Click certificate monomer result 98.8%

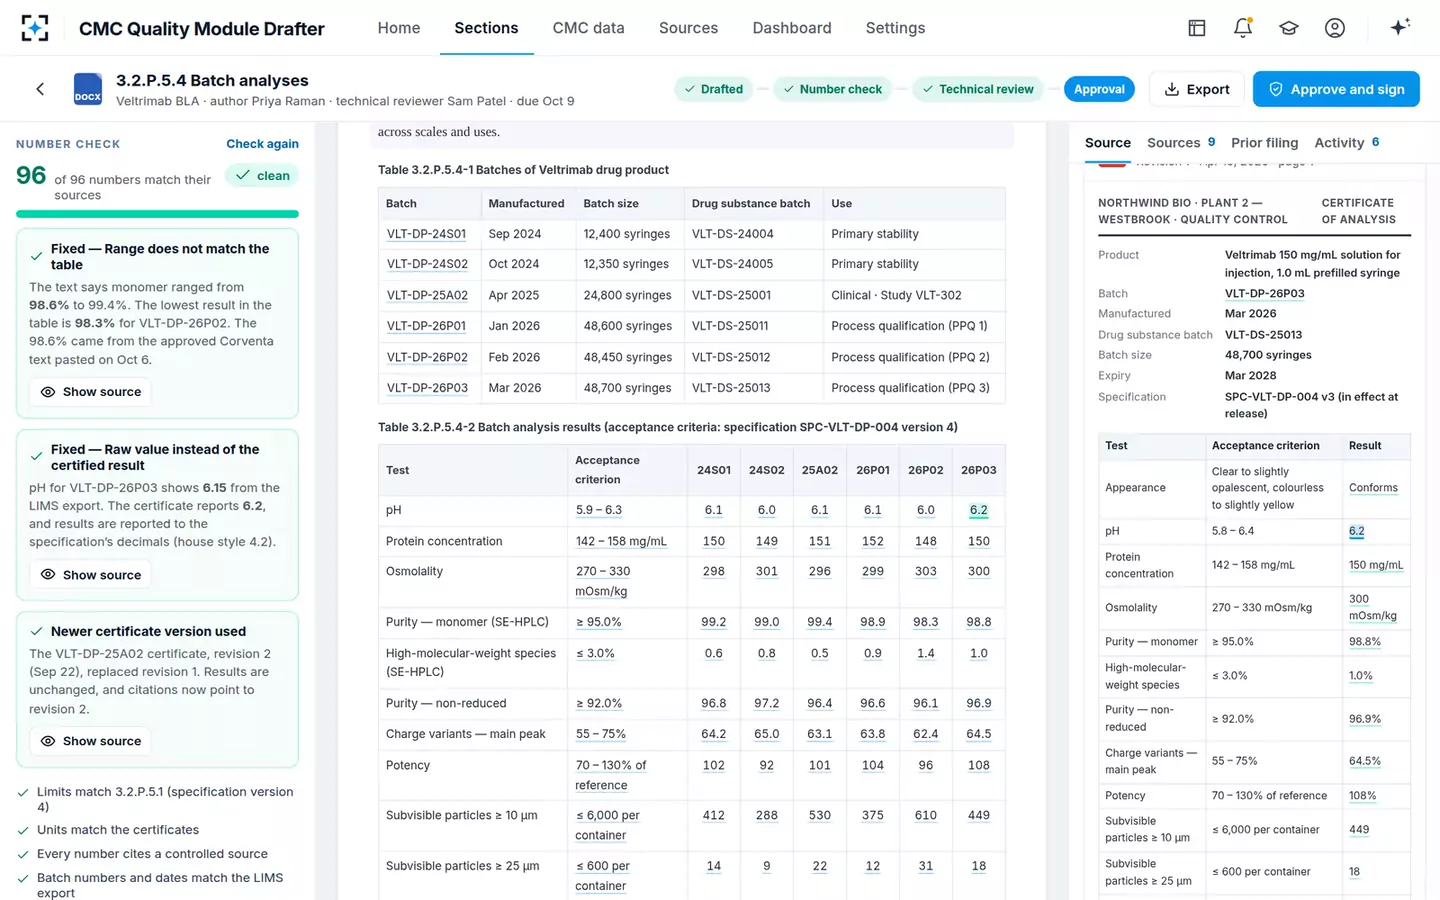1364,642
